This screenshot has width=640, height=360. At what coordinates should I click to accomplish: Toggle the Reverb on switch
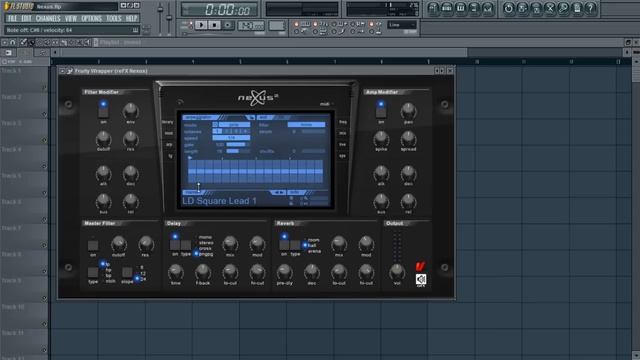tap(284, 245)
